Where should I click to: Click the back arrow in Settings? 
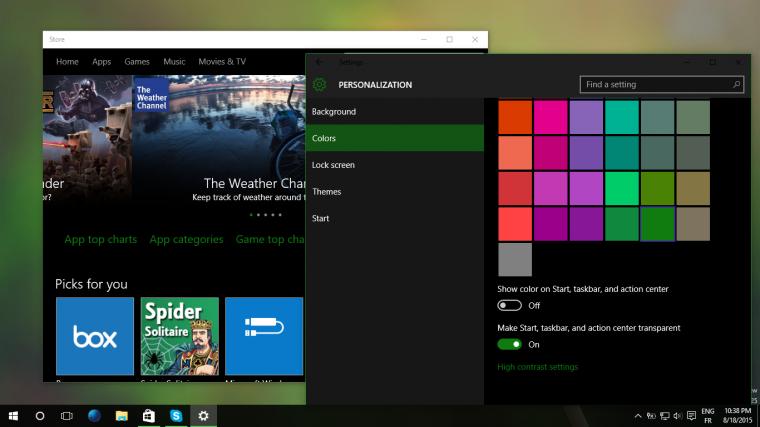(x=319, y=62)
